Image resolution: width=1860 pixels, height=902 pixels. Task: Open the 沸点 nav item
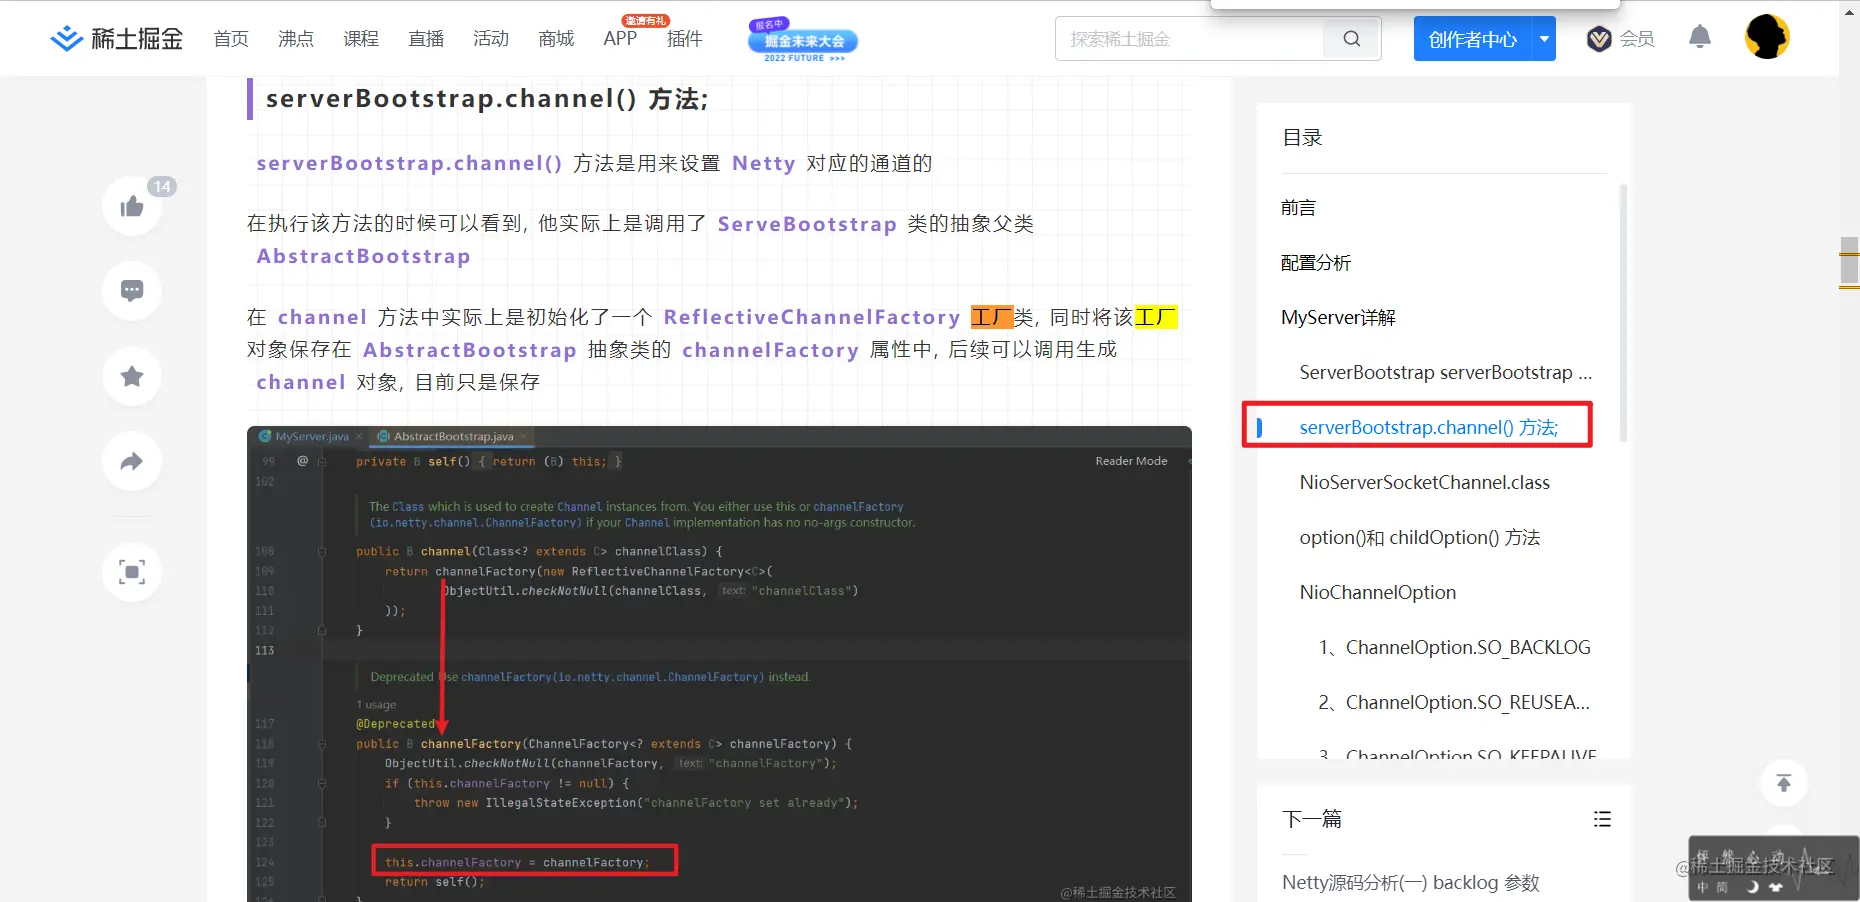pos(296,39)
